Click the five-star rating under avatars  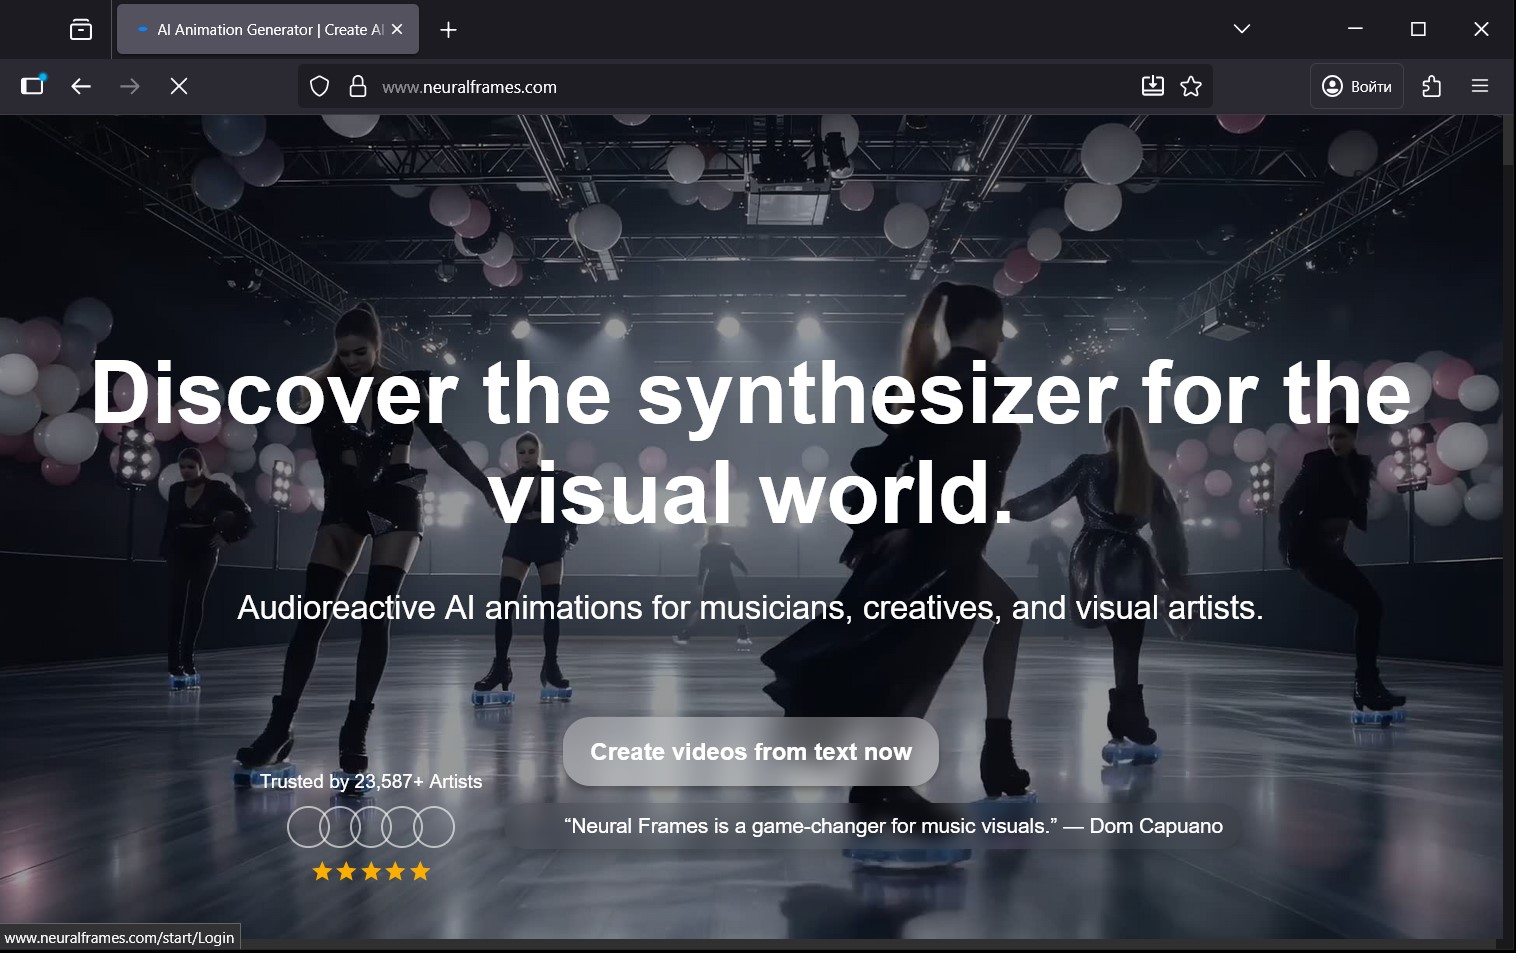(371, 871)
